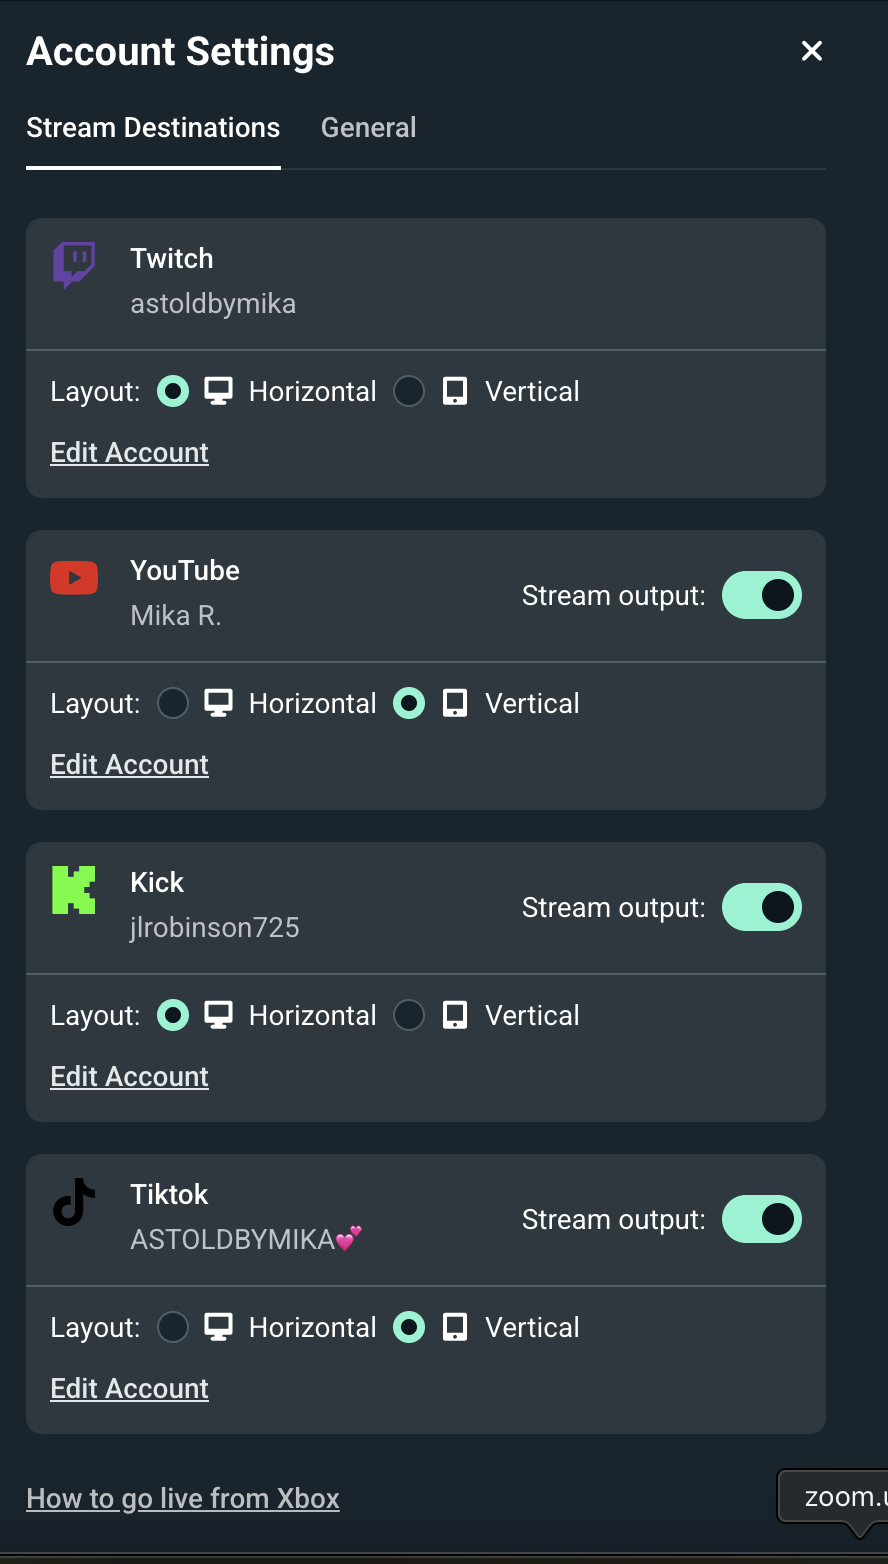Choose Horizontal layout radio for YouTube

coord(173,703)
